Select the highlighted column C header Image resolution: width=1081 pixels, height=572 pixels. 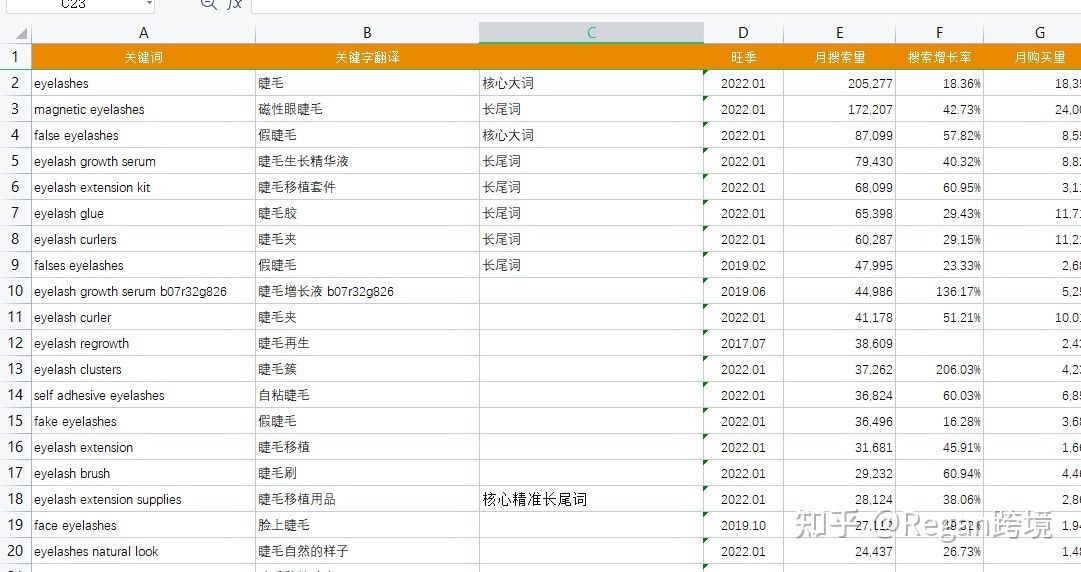coord(591,33)
